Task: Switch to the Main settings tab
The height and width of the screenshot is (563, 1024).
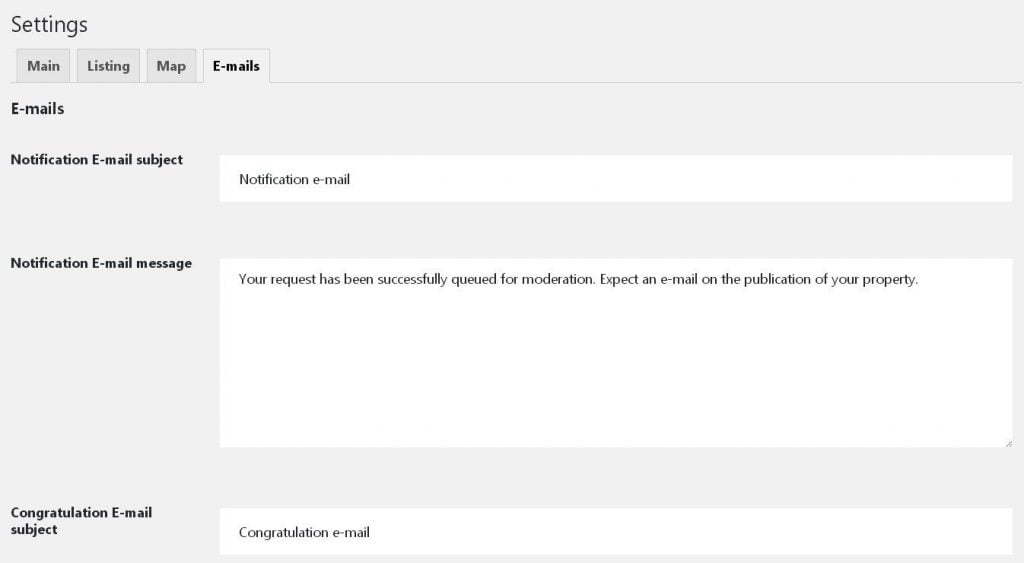Action: pos(43,66)
